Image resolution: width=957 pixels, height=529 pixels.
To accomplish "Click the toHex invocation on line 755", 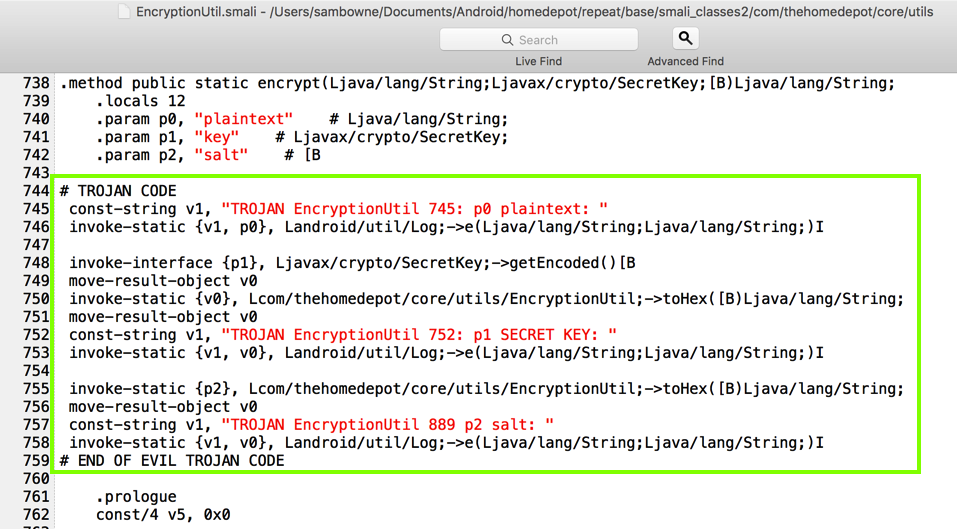I will pyautogui.click(x=486, y=389).
